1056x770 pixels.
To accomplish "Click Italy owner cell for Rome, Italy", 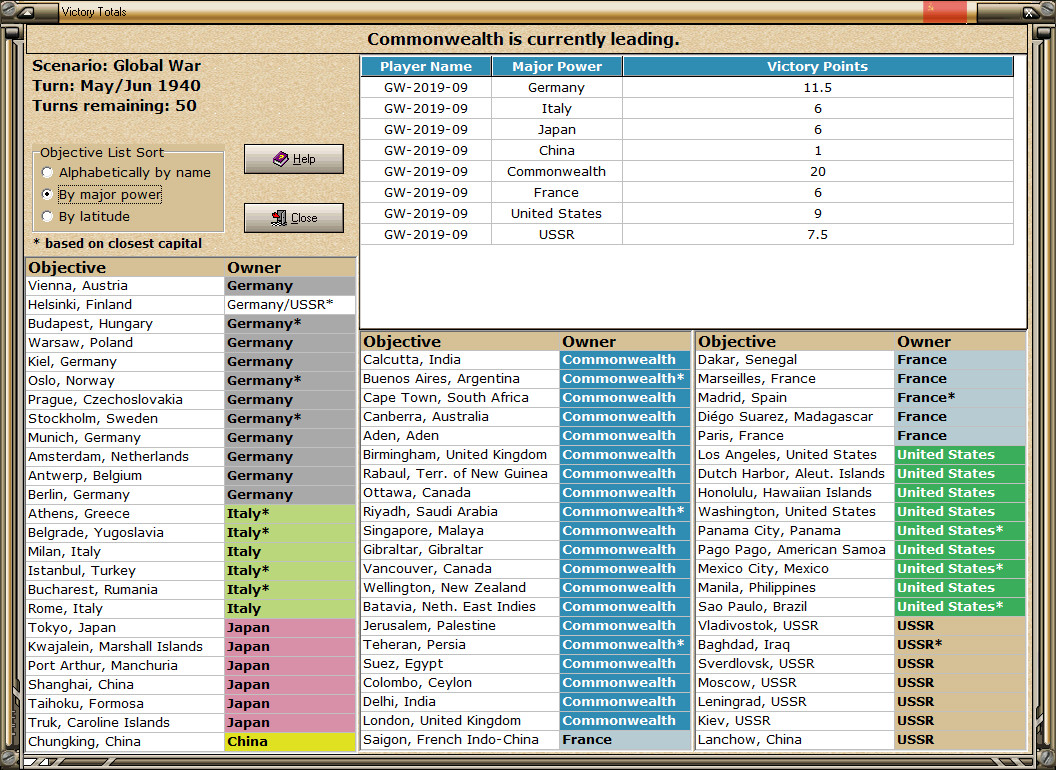I will click(290, 608).
